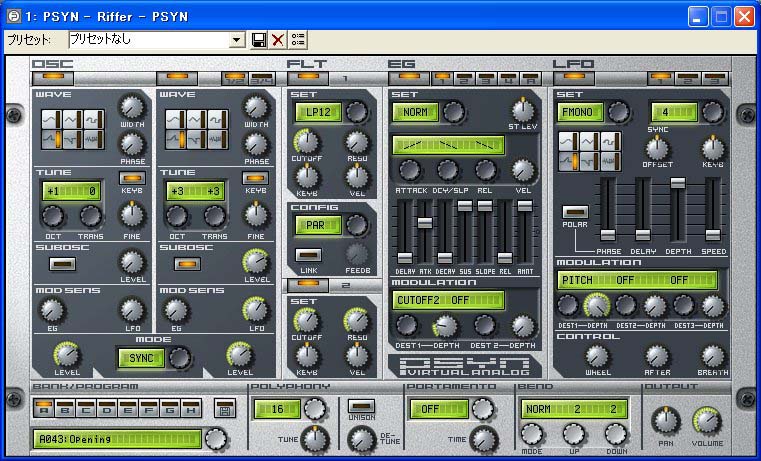Image resolution: width=761 pixels, height=461 pixels.
Task: Click the floppy disk save preset icon
Action: click(x=259, y=40)
